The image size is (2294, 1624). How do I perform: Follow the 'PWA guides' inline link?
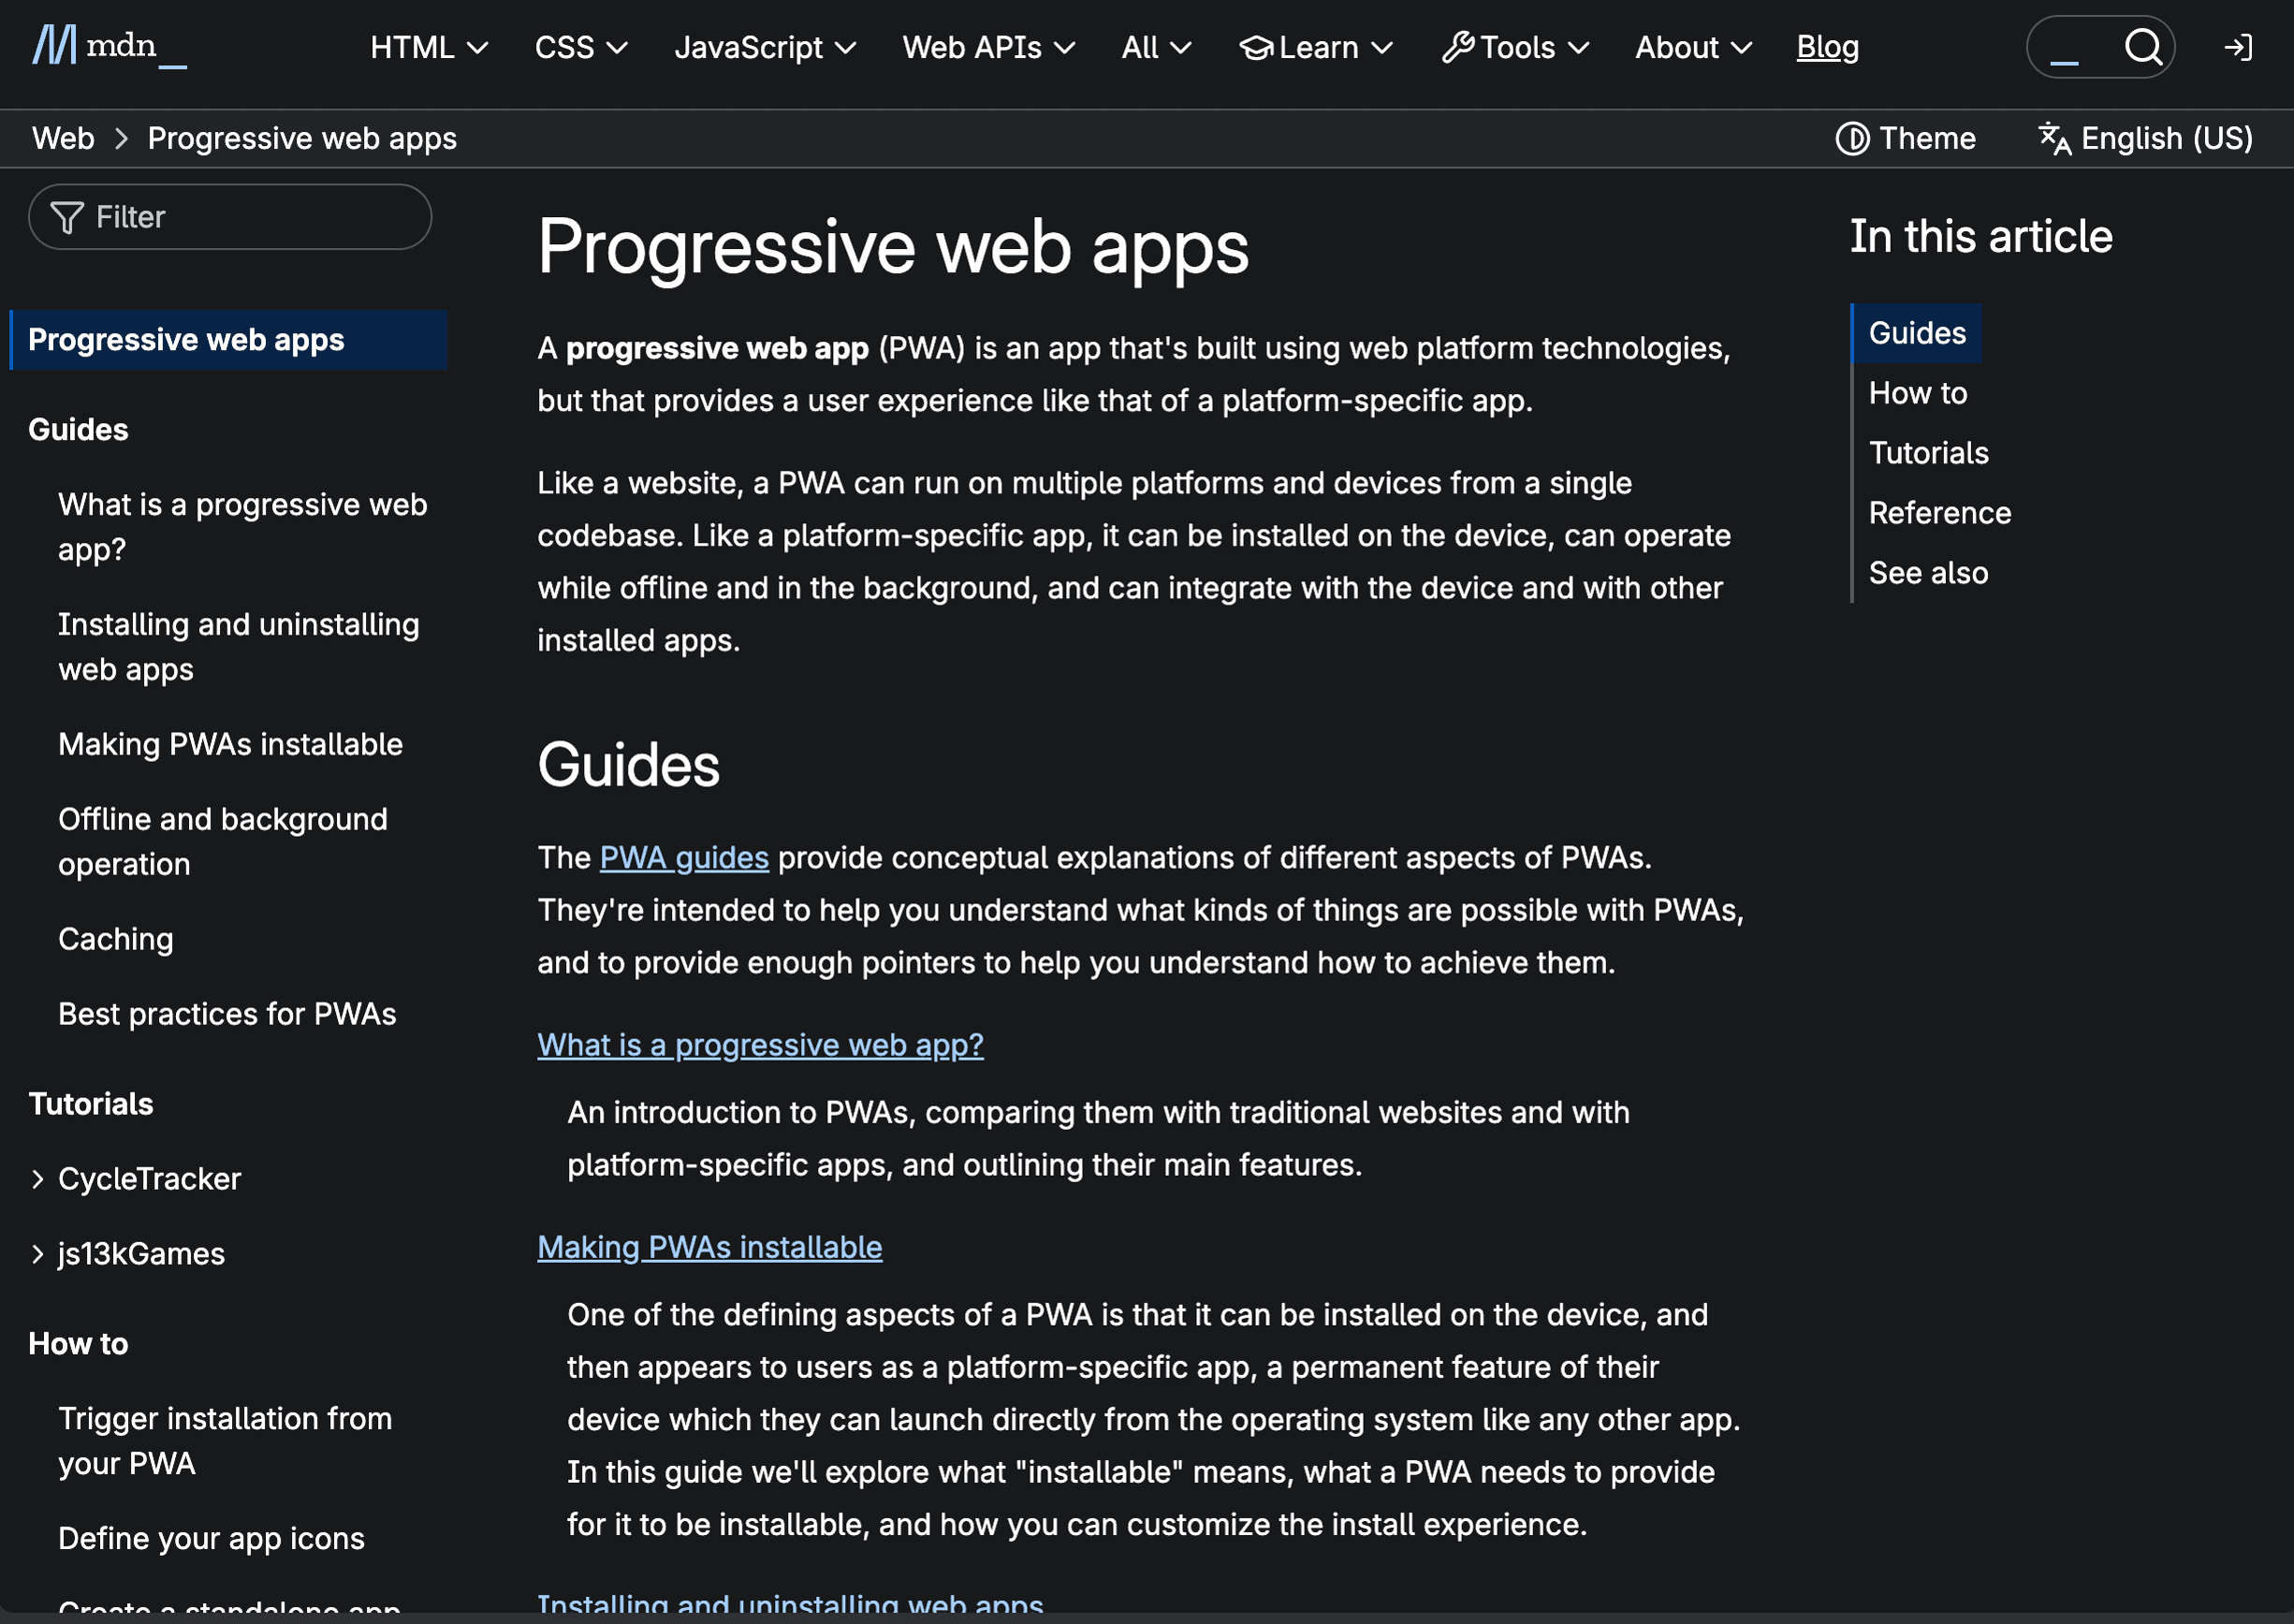click(684, 858)
